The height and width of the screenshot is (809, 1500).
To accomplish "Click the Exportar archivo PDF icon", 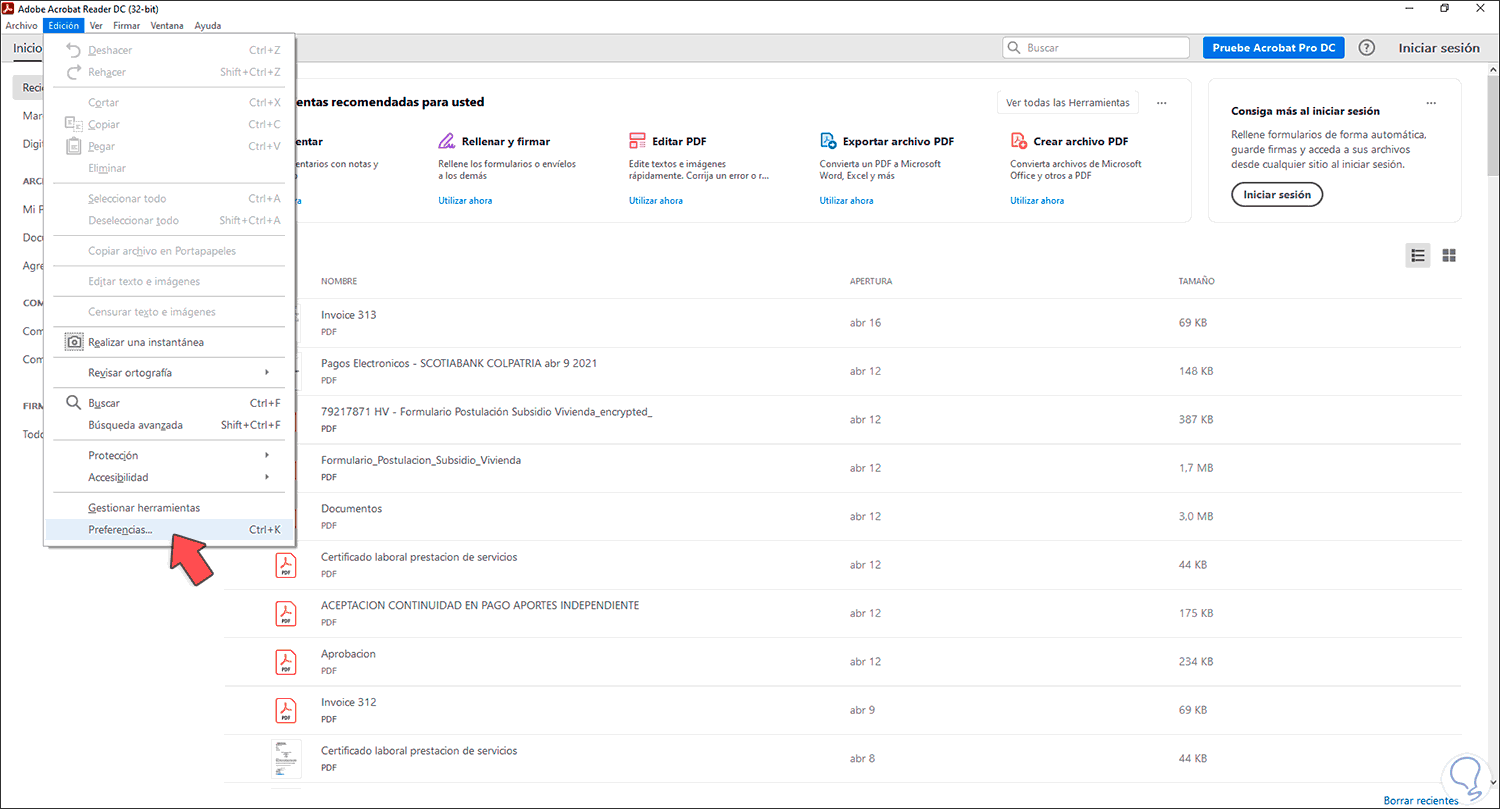I will coord(828,141).
